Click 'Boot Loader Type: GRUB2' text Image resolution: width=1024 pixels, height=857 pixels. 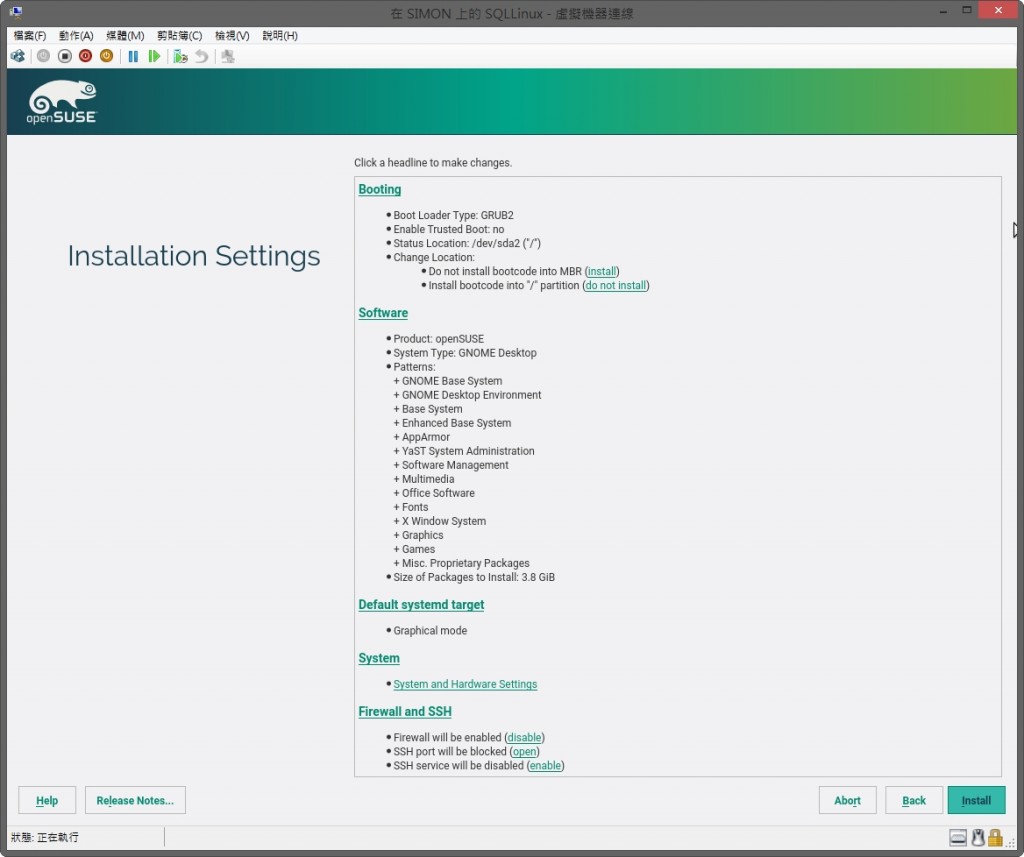pyautogui.click(x=453, y=216)
